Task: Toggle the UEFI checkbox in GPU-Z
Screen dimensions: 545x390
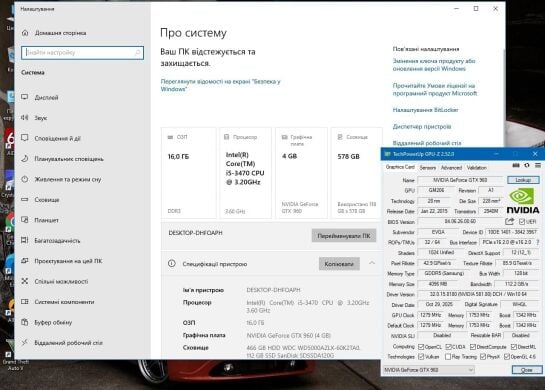Action: point(522,222)
